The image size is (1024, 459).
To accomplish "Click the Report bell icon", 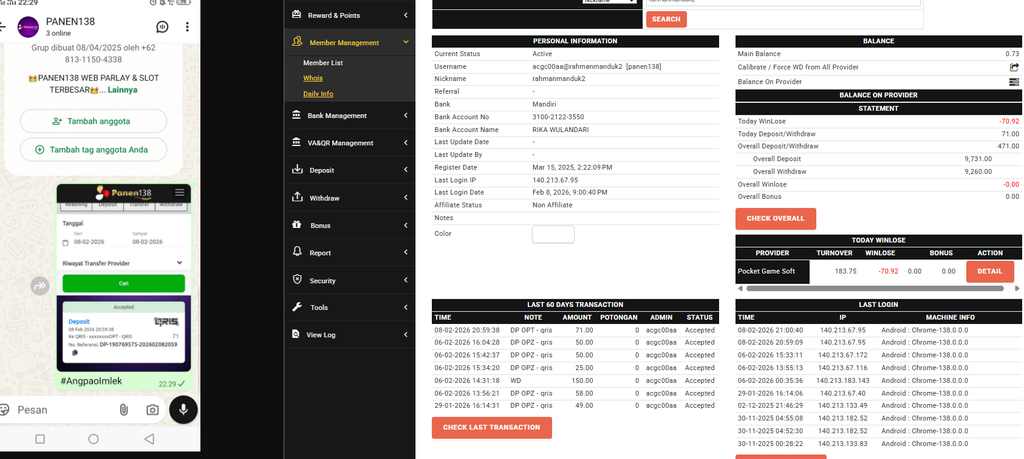I will pyautogui.click(x=297, y=252).
